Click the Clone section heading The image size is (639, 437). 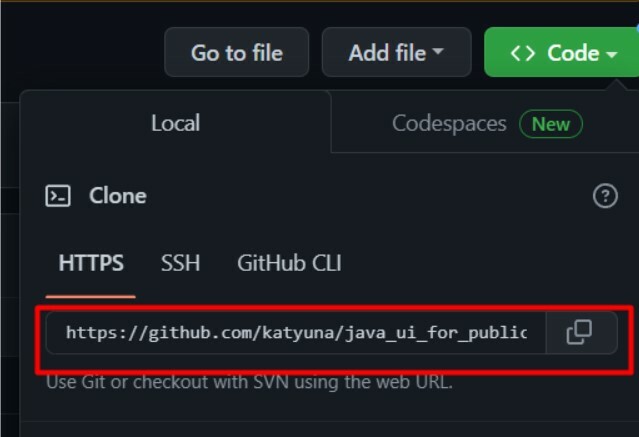[x=118, y=196]
